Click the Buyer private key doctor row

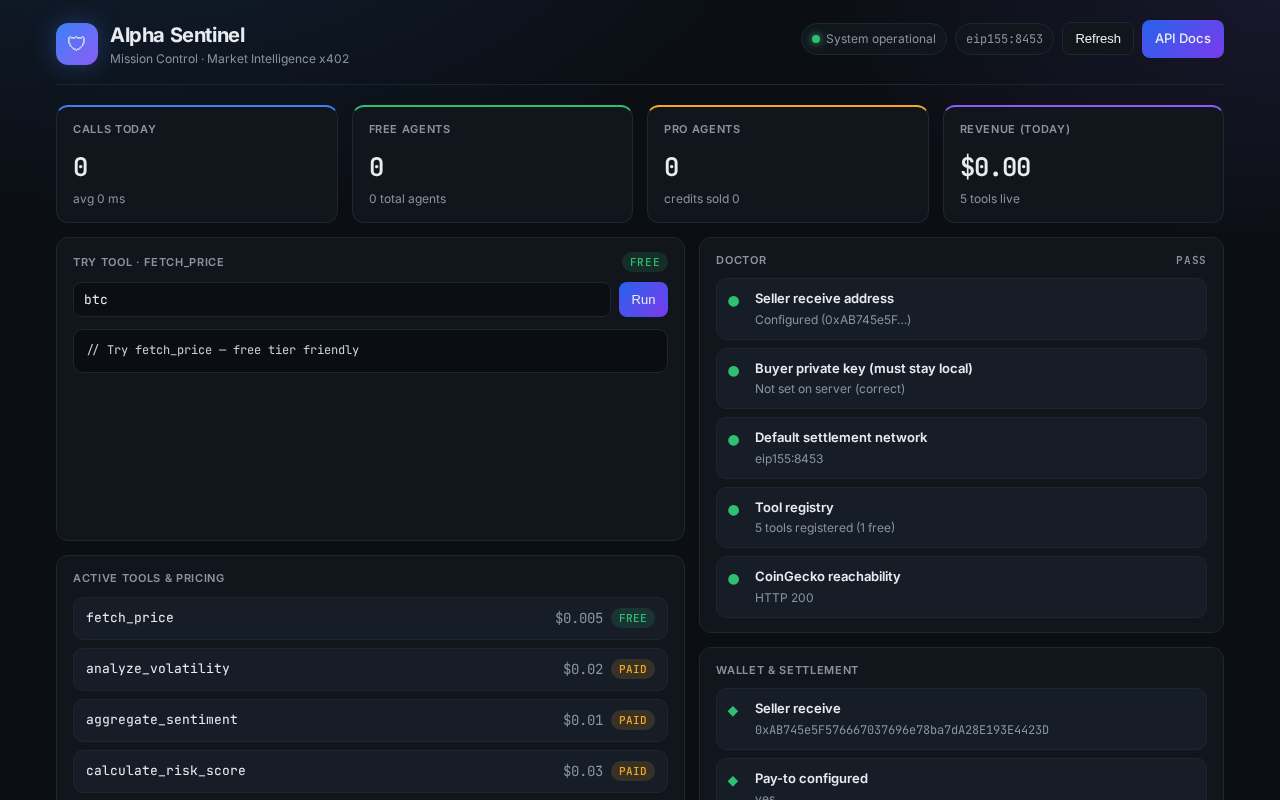point(961,378)
